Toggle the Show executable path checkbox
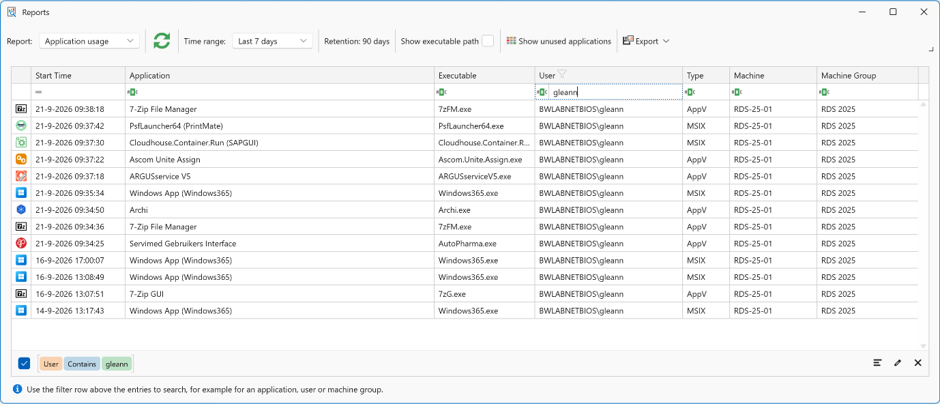Screen dimensions: 940x404 pos(488,41)
